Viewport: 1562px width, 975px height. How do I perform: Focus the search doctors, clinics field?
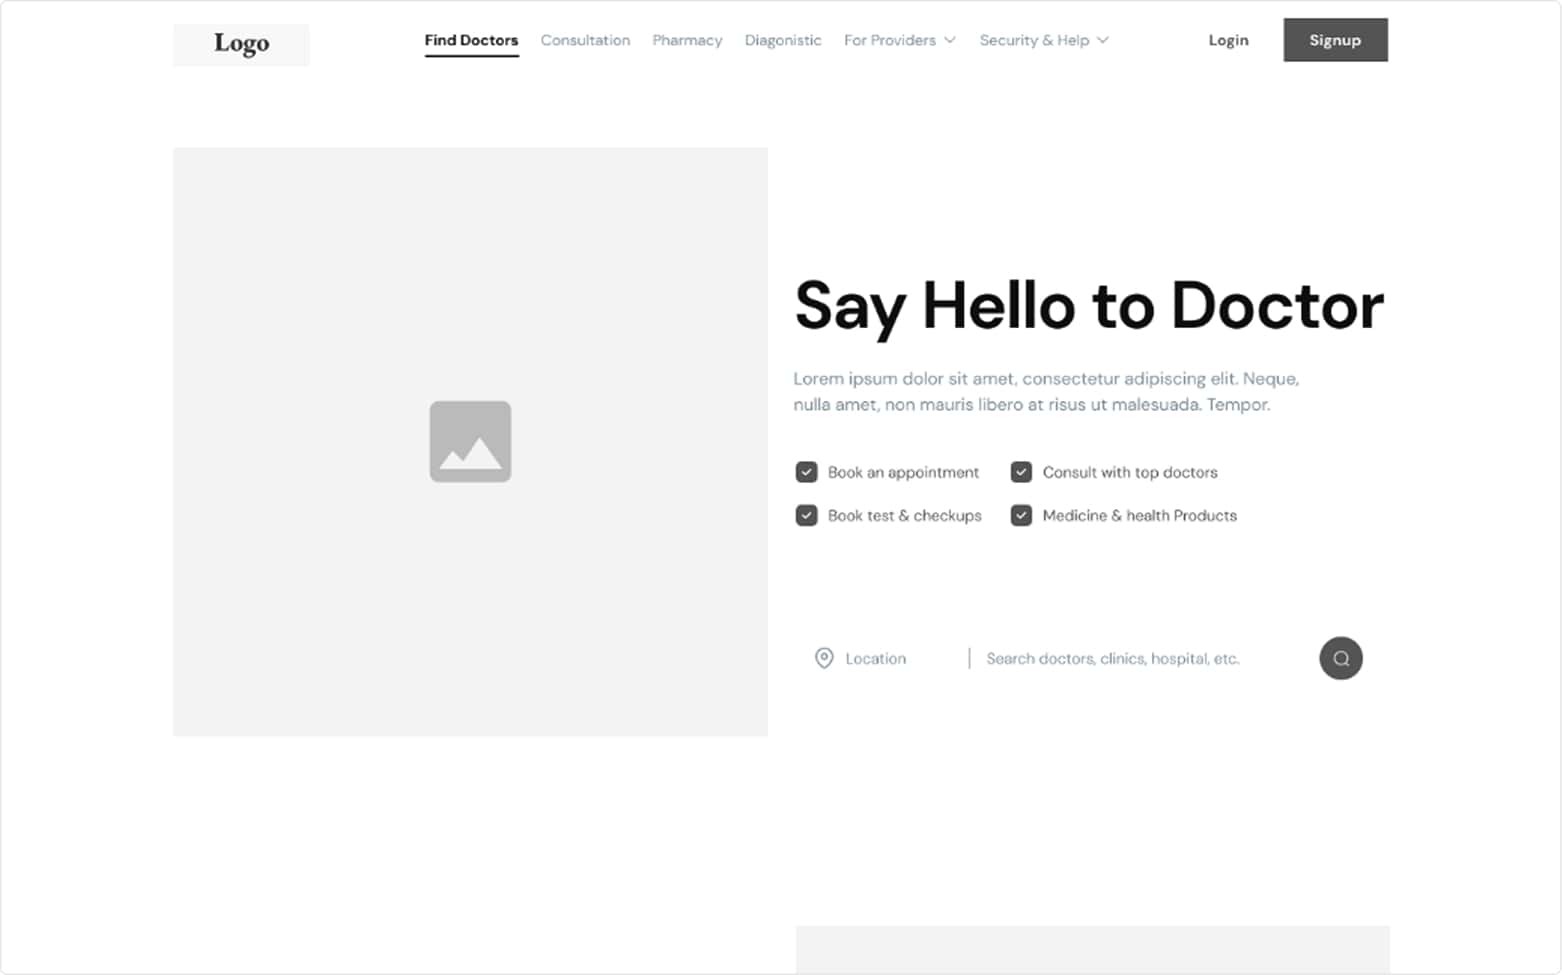1112,658
